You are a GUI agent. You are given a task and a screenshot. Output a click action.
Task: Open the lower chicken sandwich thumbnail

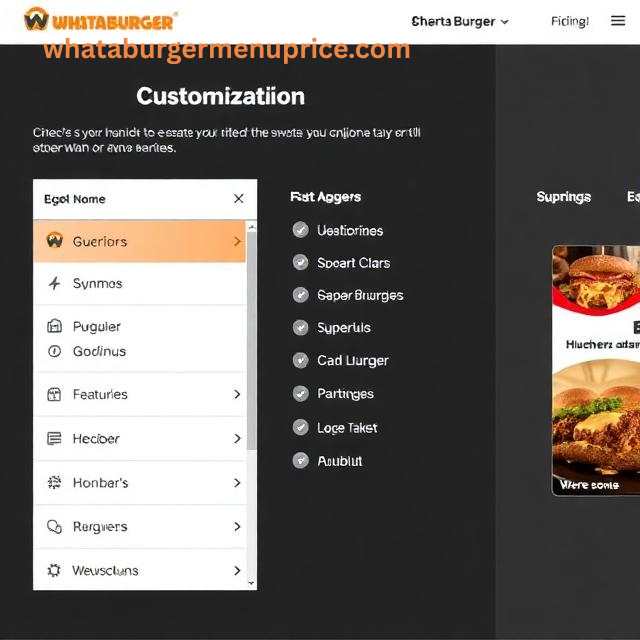pos(596,427)
